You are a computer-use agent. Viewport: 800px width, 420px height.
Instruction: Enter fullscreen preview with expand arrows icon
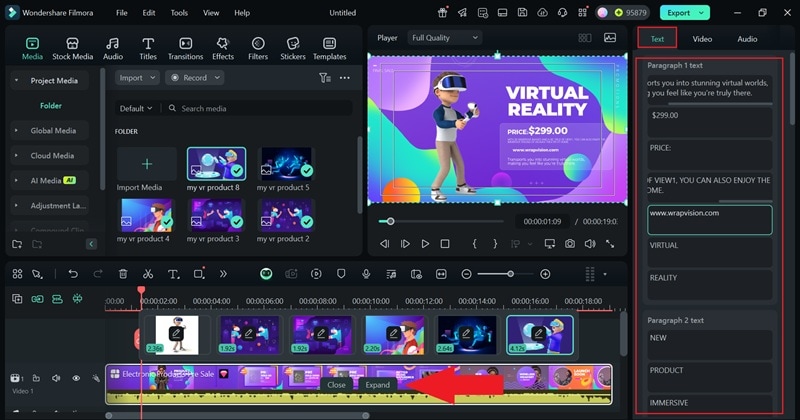tap(610, 244)
